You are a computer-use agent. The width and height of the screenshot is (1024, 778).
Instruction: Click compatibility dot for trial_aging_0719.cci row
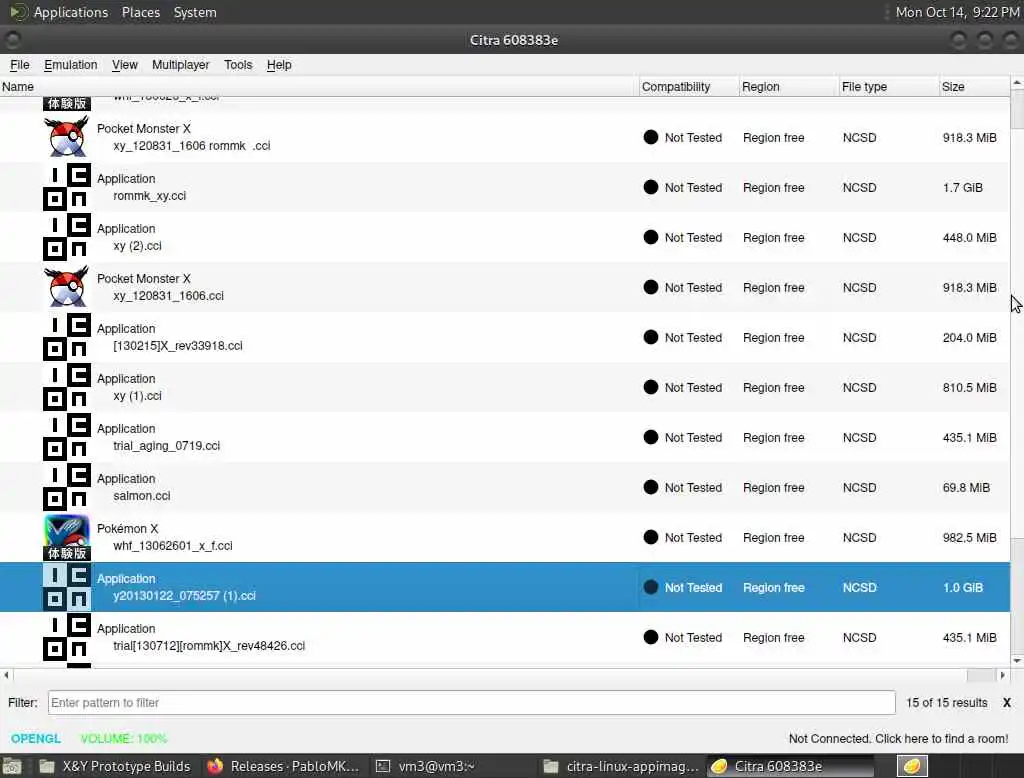click(x=650, y=437)
